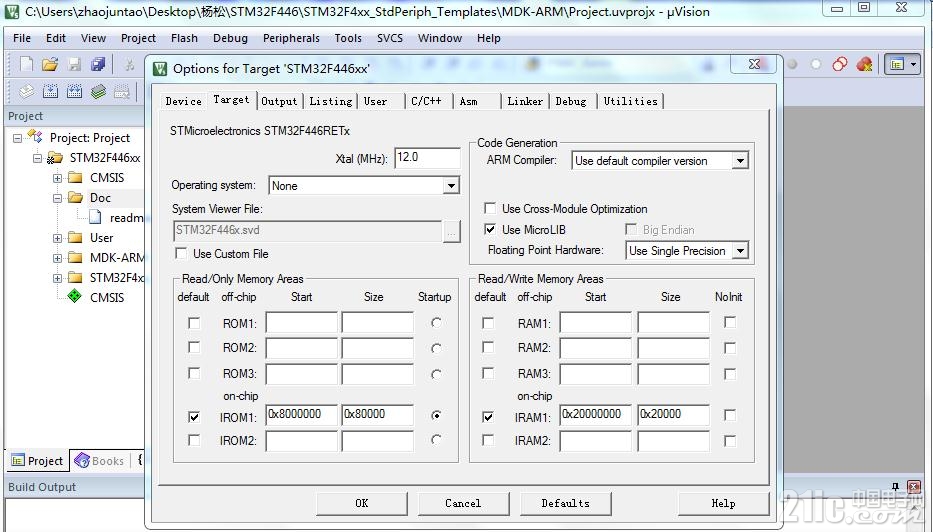Enable Use Cross-Module Optimization
The width and height of the screenshot is (933, 532).
[490, 208]
